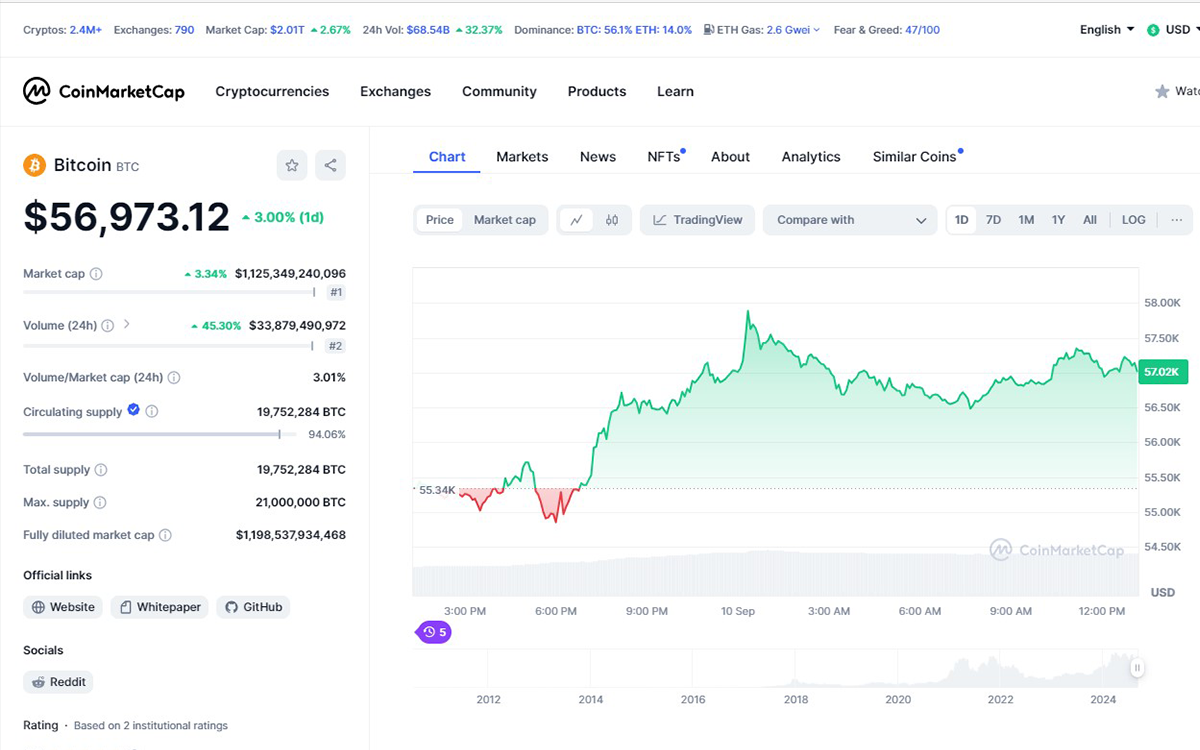Switch to the Similar Coins tab
1200x750 pixels.
915,157
